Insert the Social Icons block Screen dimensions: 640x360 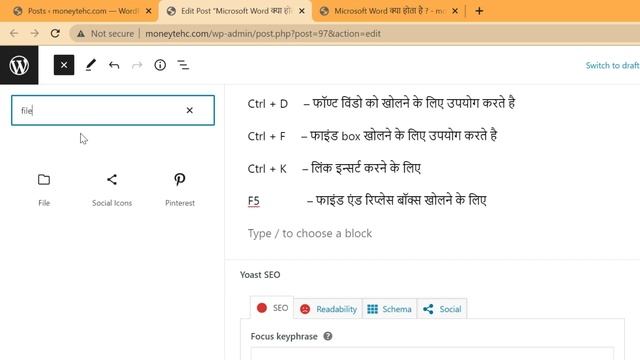(112, 190)
